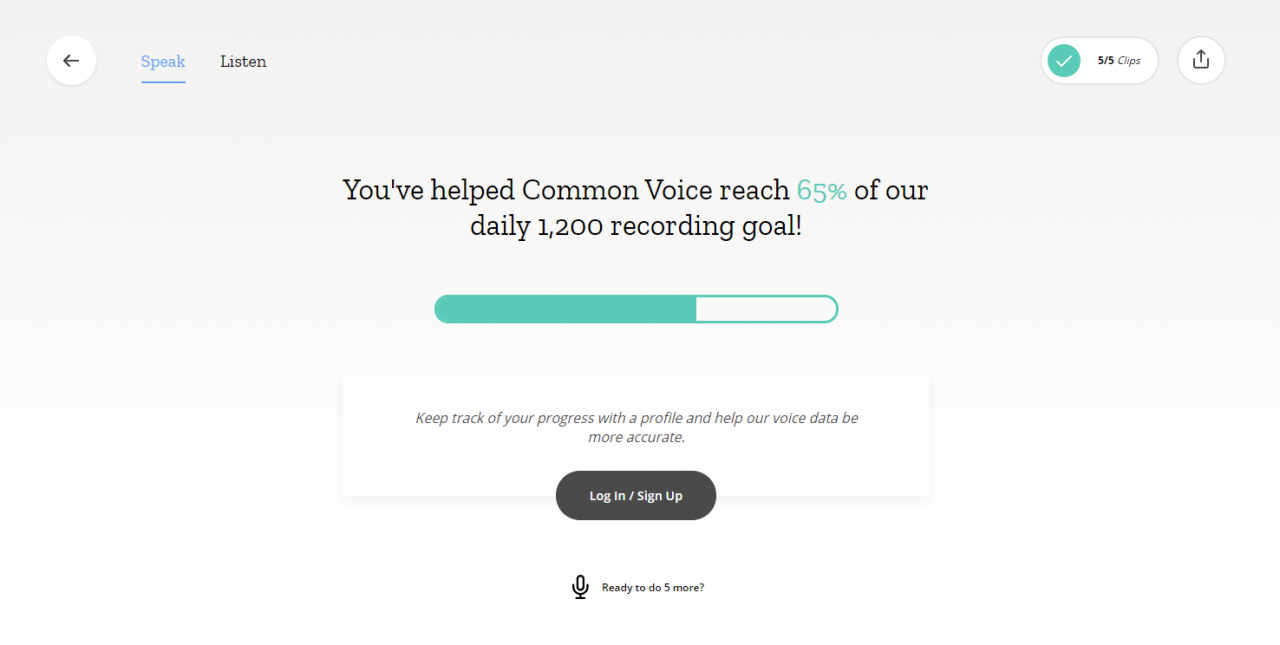The image size is (1280, 645).
Task: Click the blue underline beneath Speak
Action: (163, 82)
